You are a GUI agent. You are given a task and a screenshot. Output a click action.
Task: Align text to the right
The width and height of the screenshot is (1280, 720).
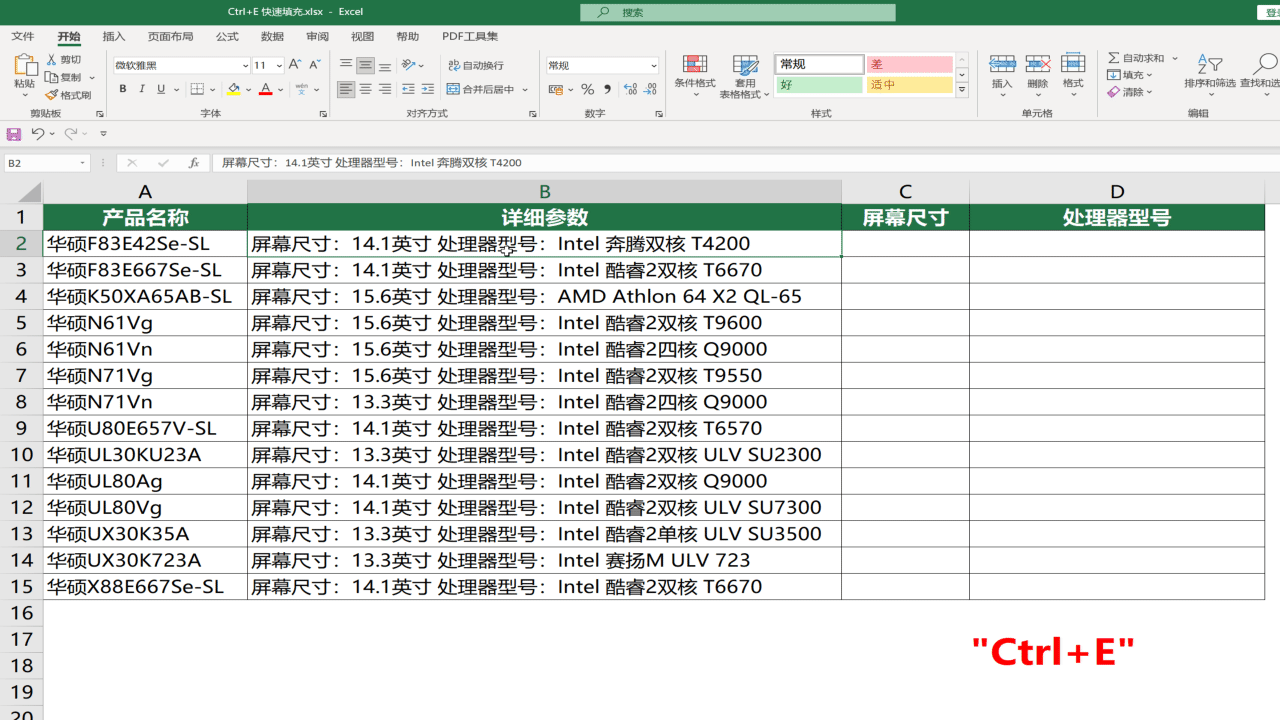pos(385,89)
